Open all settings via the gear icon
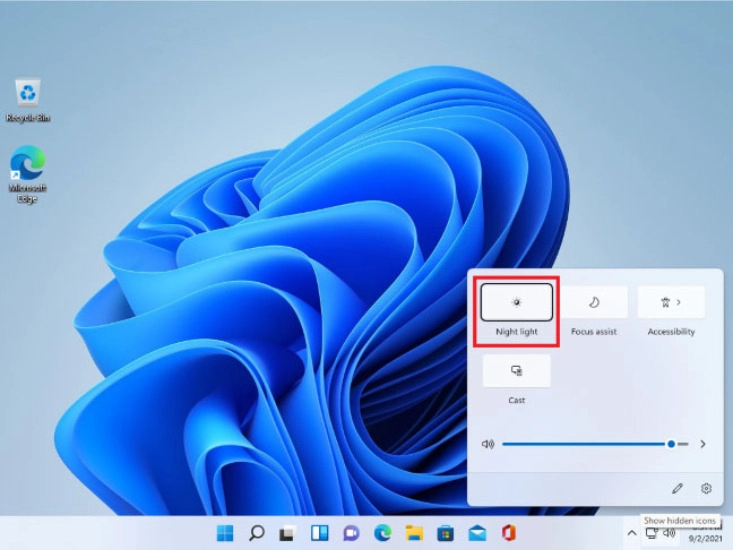The width and height of the screenshot is (733, 550). tap(706, 488)
